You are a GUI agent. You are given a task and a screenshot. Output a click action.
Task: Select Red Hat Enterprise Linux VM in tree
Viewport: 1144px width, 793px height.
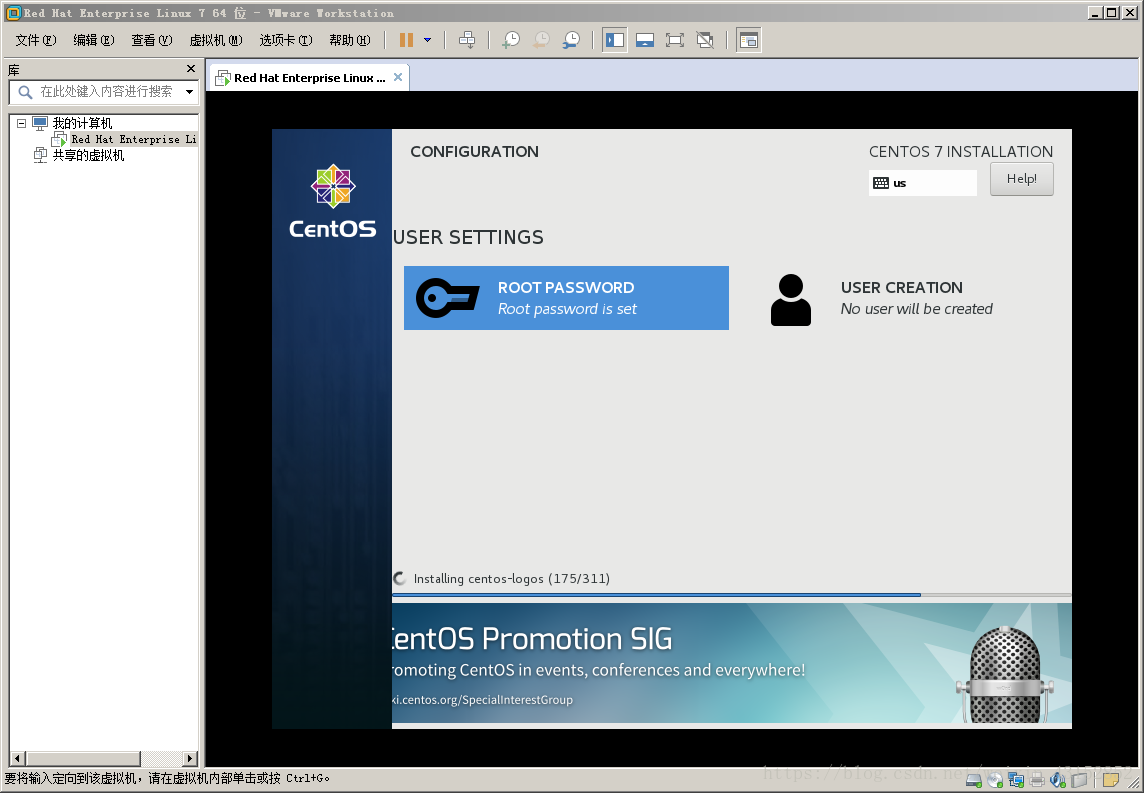pos(134,139)
